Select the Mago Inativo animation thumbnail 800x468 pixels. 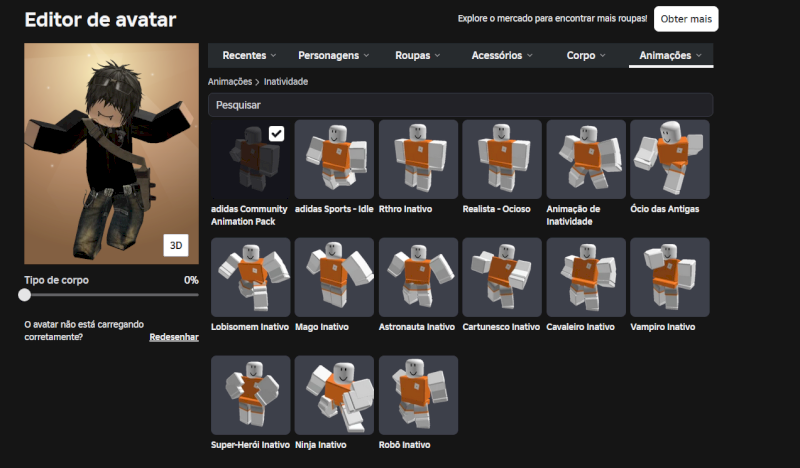pyautogui.click(x=334, y=277)
